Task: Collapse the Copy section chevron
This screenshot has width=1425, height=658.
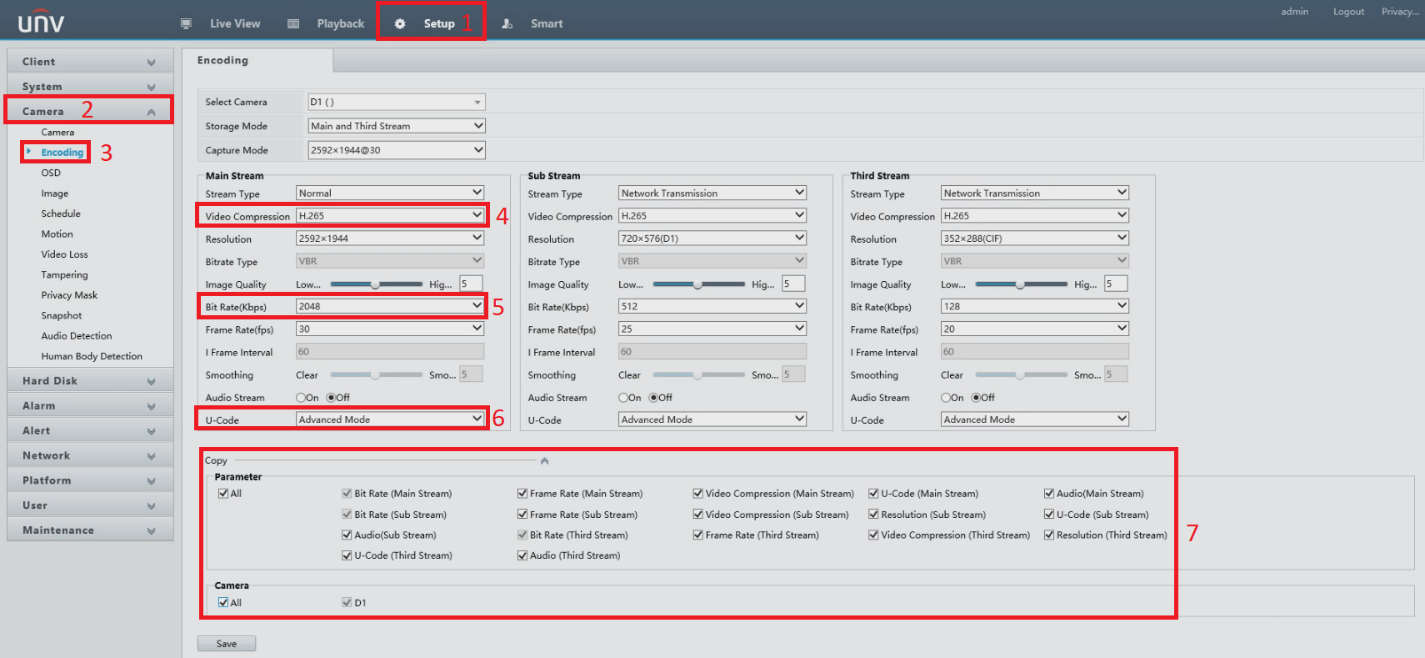Action: 544,461
